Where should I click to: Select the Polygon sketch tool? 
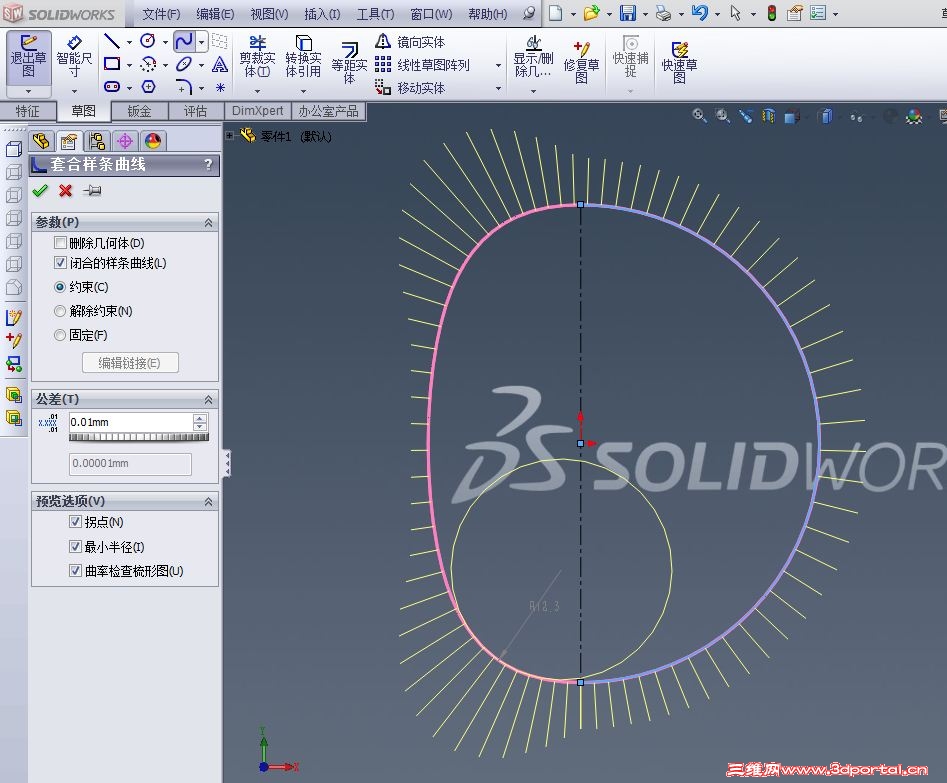[149, 87]
